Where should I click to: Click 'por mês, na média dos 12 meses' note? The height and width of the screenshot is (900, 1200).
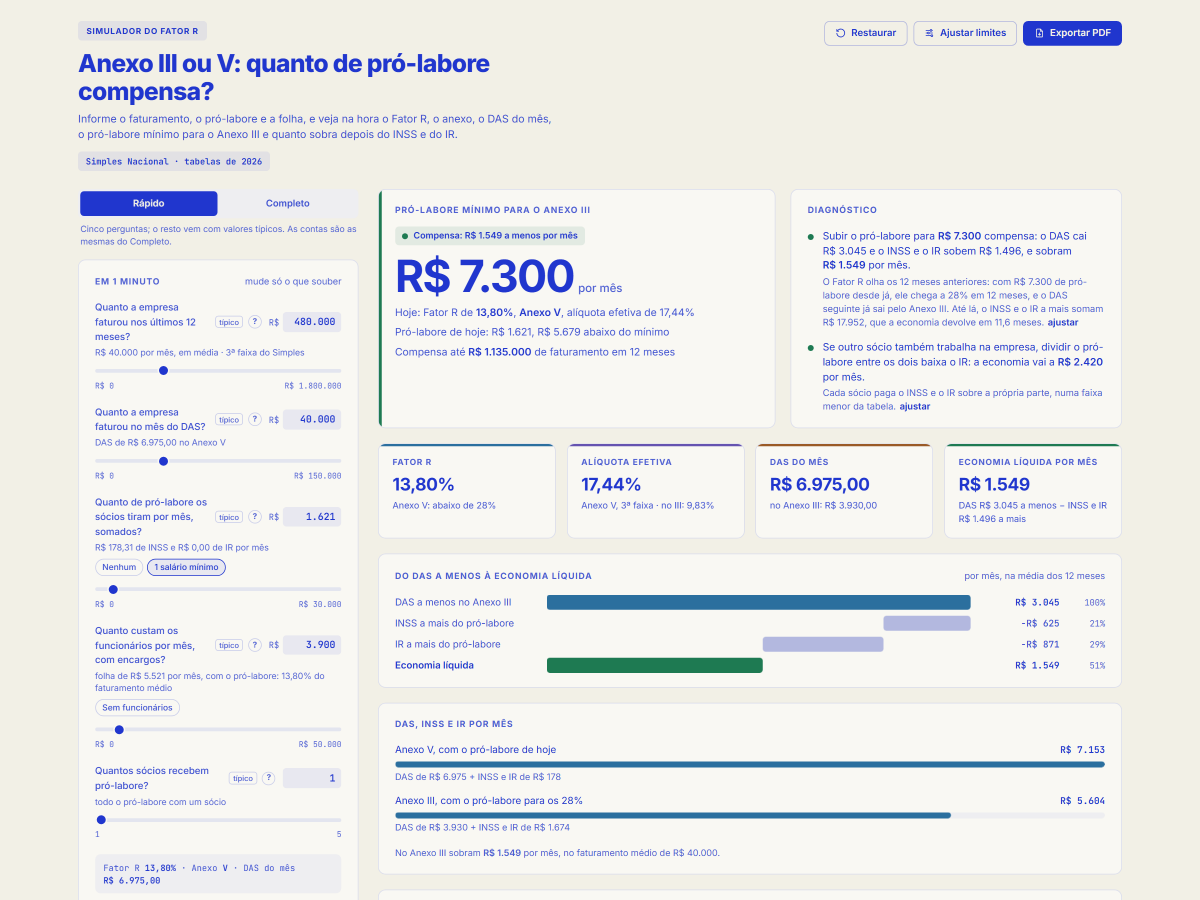pyautogui.click(x=1035, y=576)
